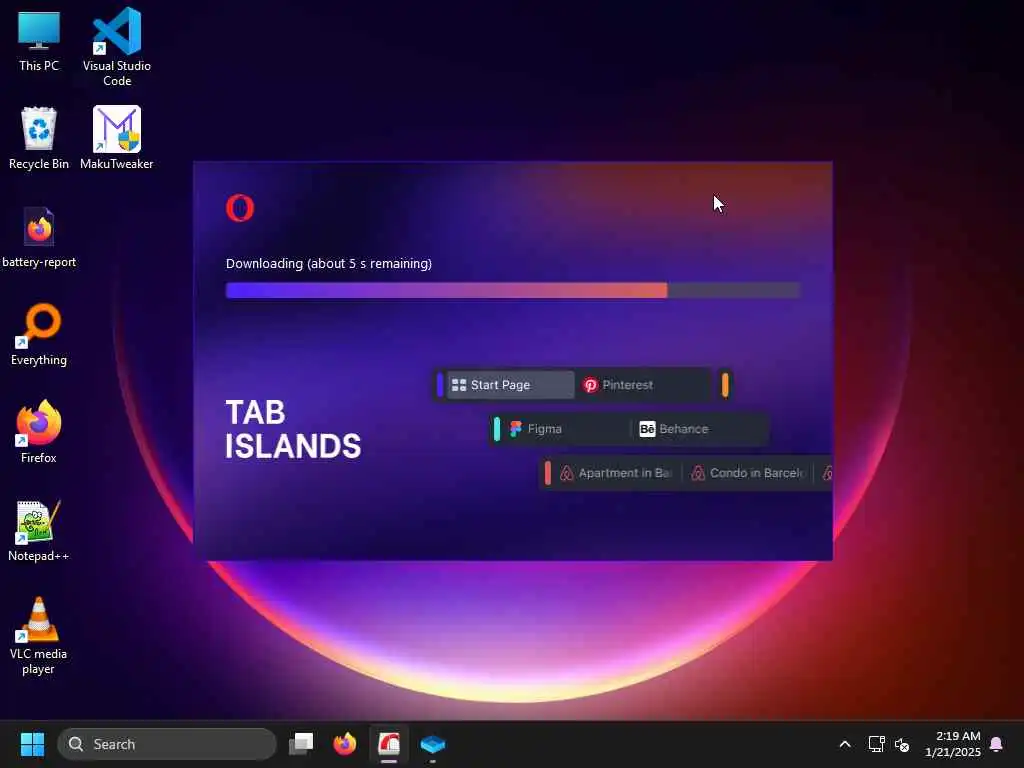Image resolution: width=1024 pixels, height=768 pixels.
Task: Select Firefox desktop shortcut
Action: coord(39,432)
